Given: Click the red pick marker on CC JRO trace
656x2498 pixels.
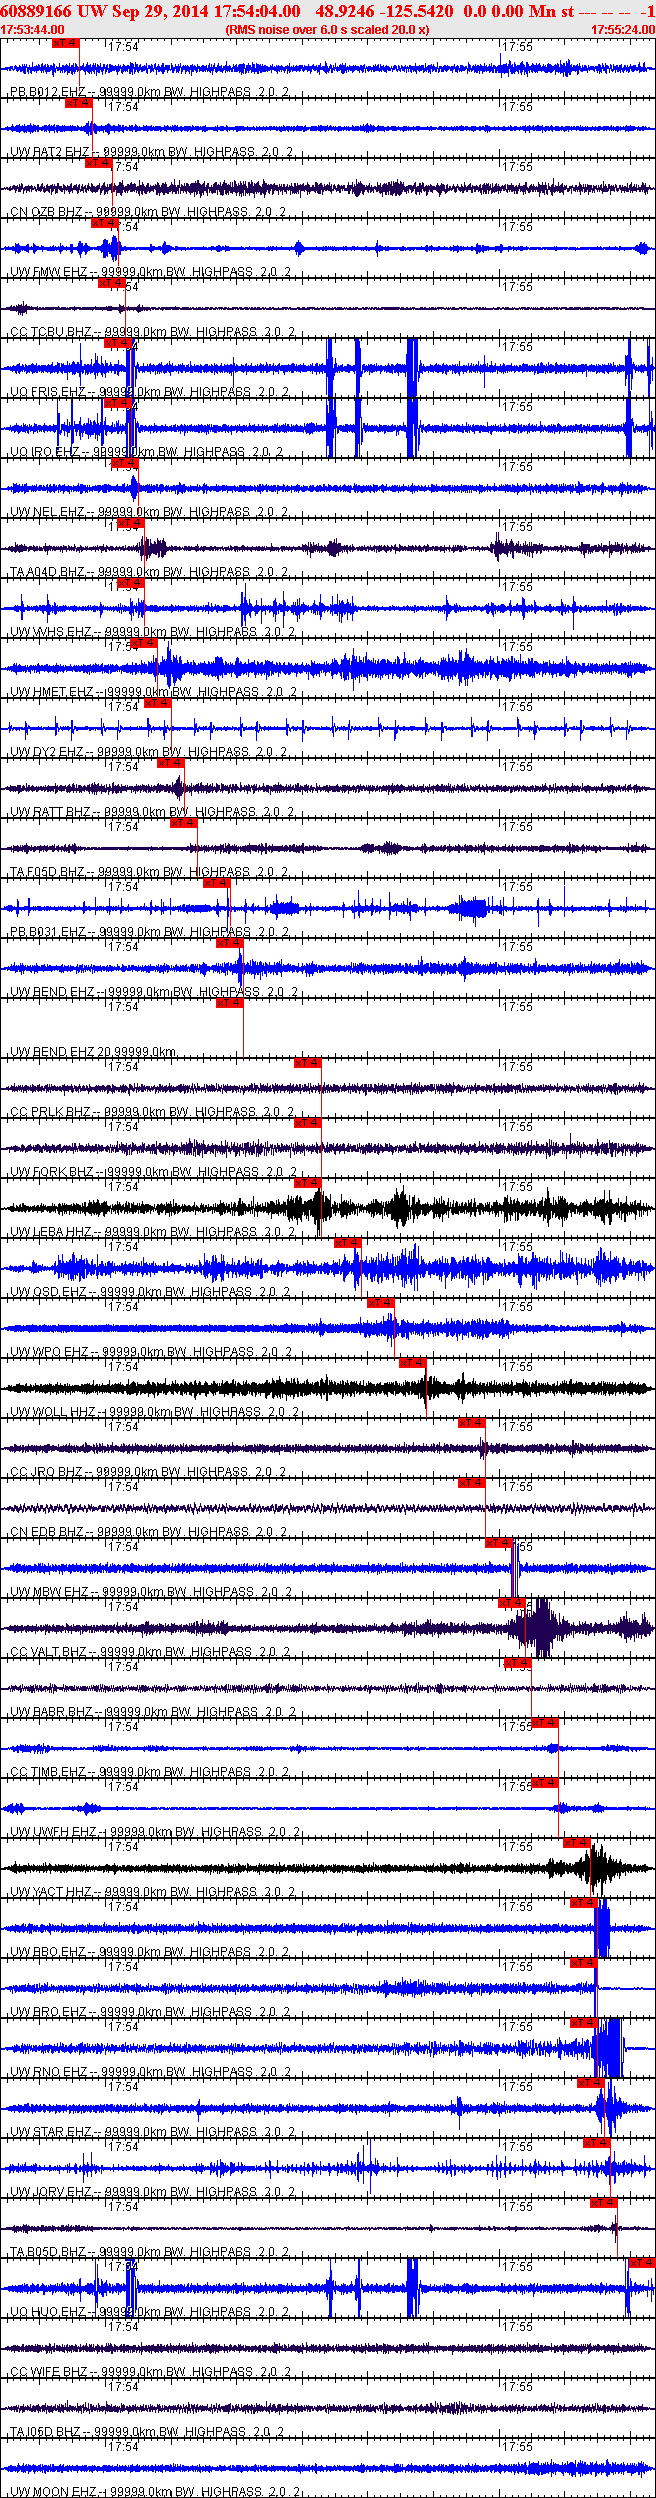Looking at the screenshot, I should (x=472, y=1423).
